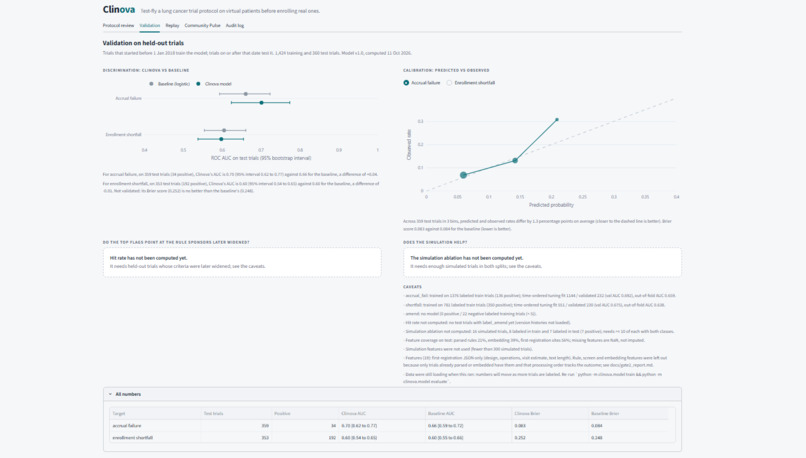806x458 pixels.
Task: Toggle the Baseline (logistic) legend marker
Action: point(151,84)
